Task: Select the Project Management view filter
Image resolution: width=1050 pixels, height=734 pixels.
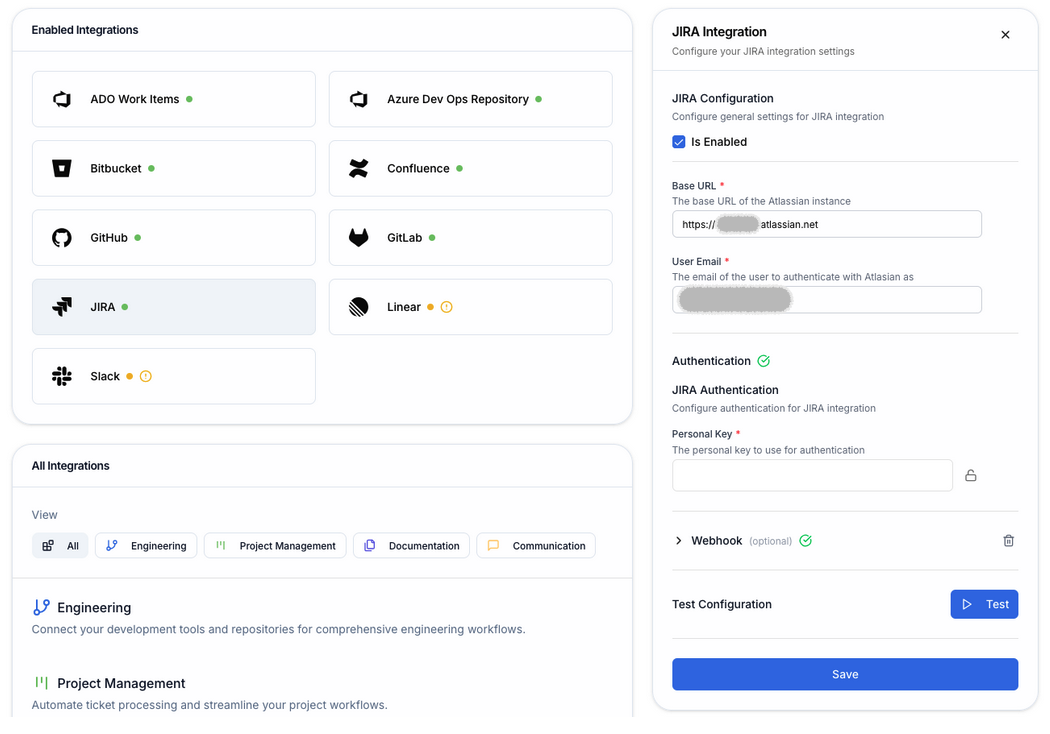Action: [275, 546]
